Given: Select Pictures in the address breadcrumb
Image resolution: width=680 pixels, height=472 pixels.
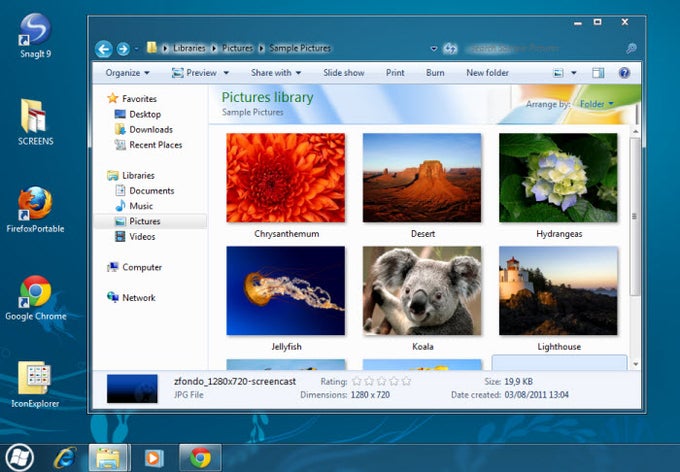Looking at the screenshot, I should pos(237,48).
